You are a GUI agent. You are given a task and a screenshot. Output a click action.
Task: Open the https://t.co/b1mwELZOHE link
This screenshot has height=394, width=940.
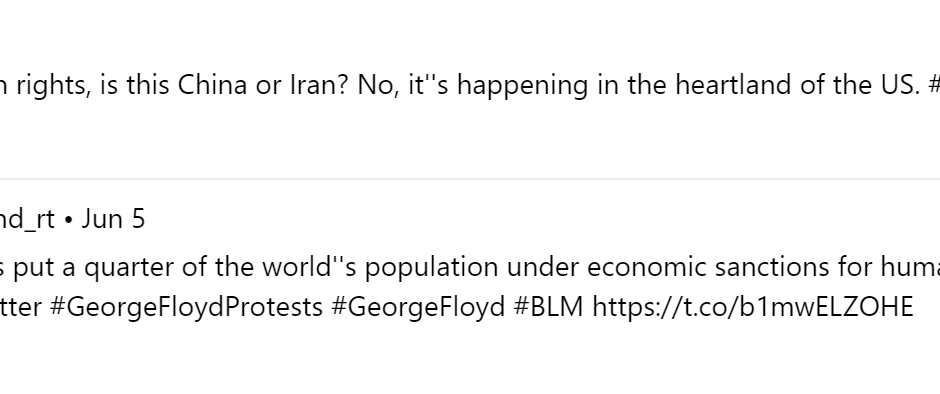pos(752,307)
